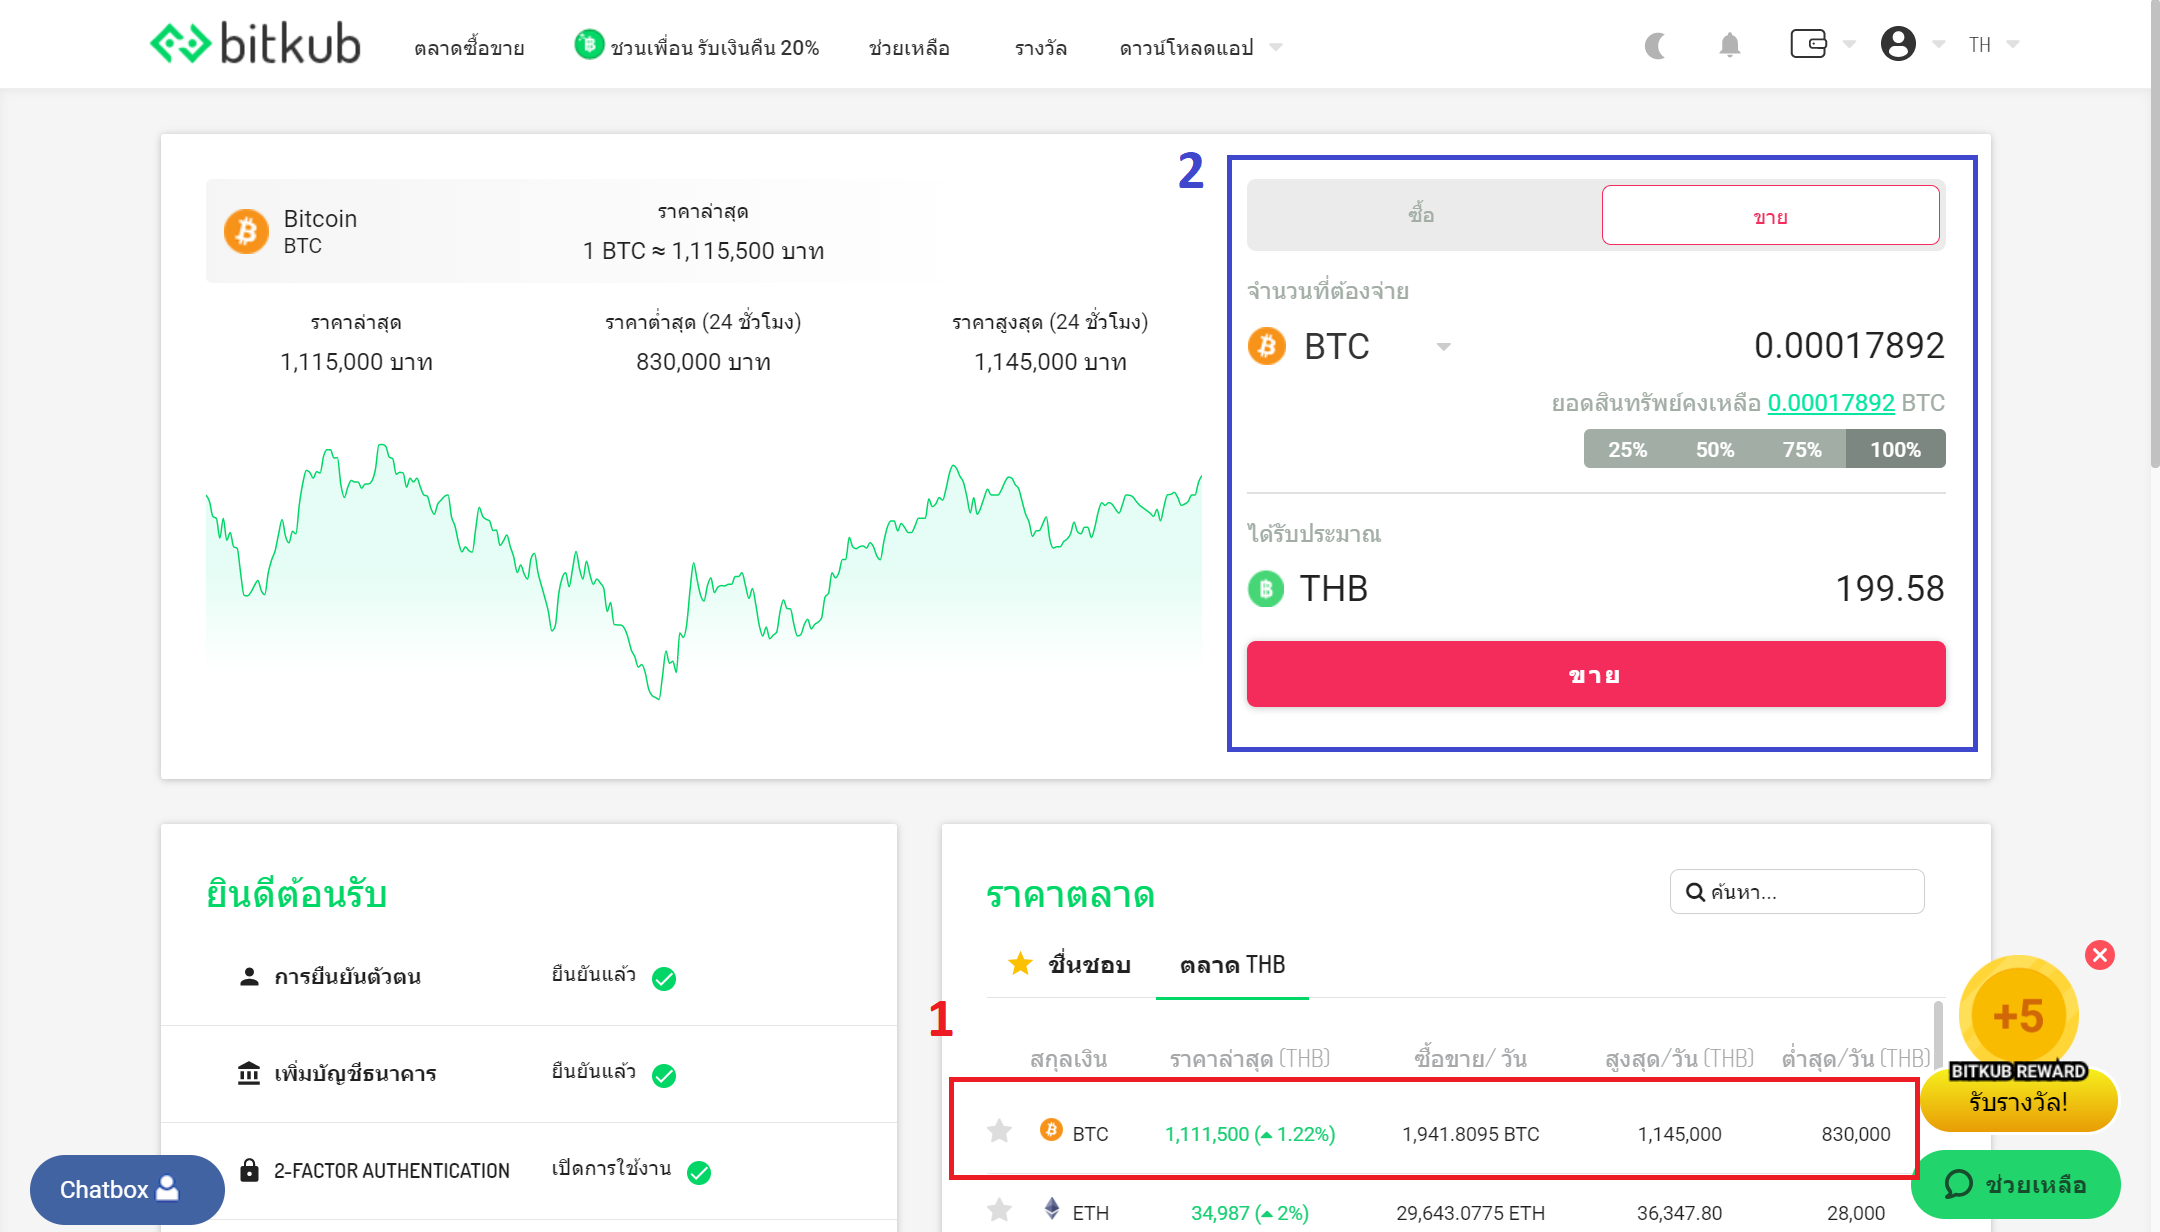
Task: Click the market search input field
Action: point(1797,891)
